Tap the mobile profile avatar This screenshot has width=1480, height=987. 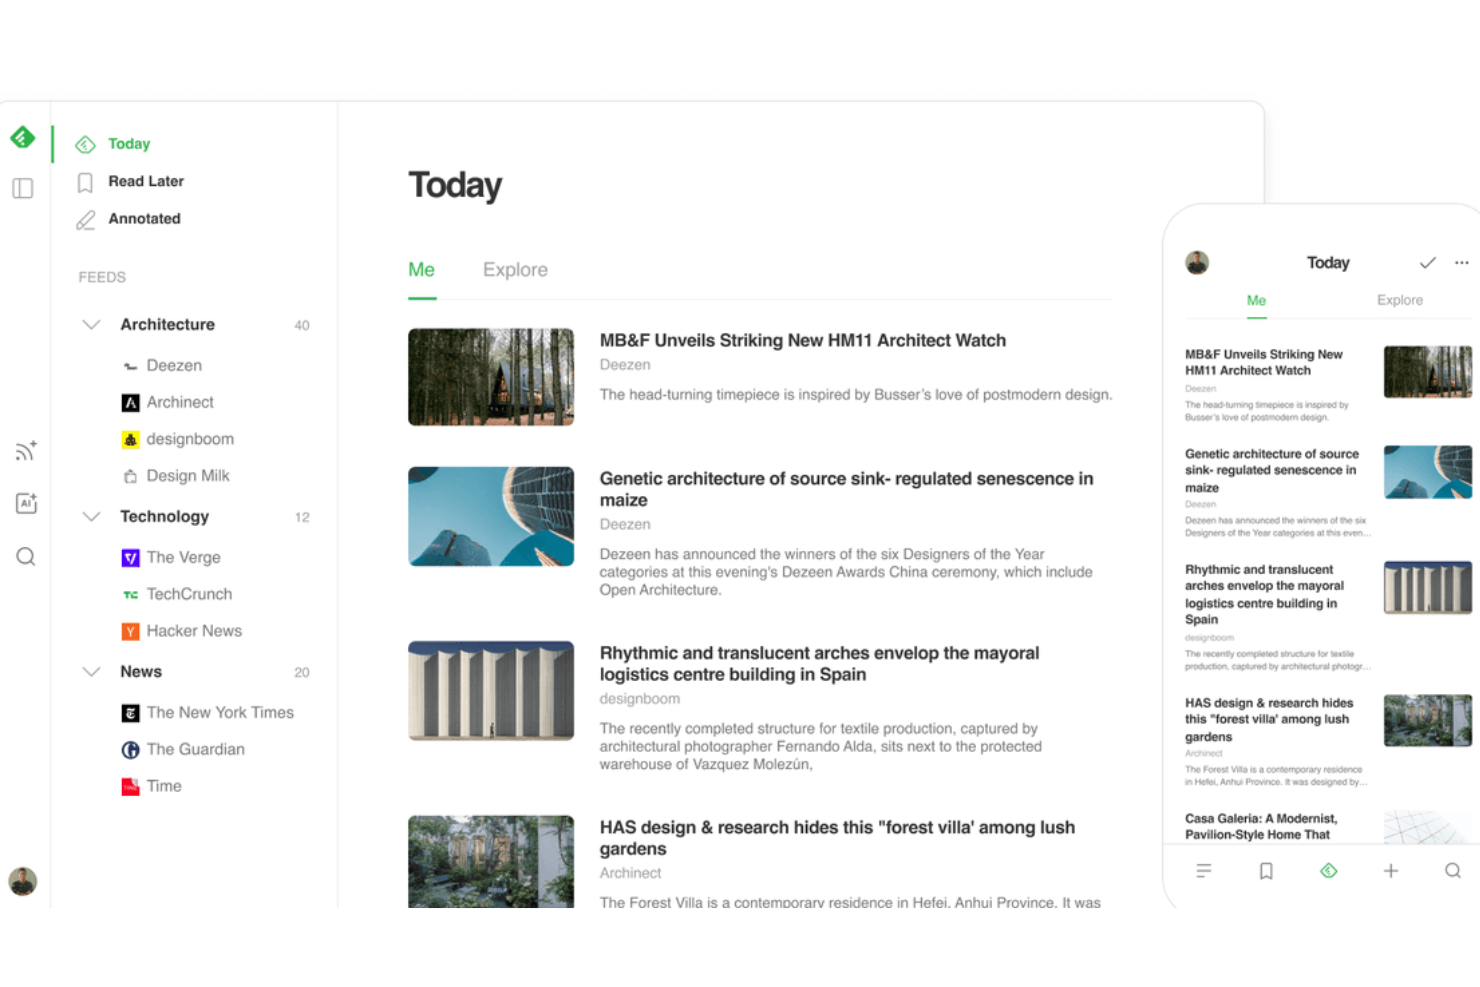(x=1197, y=263)
